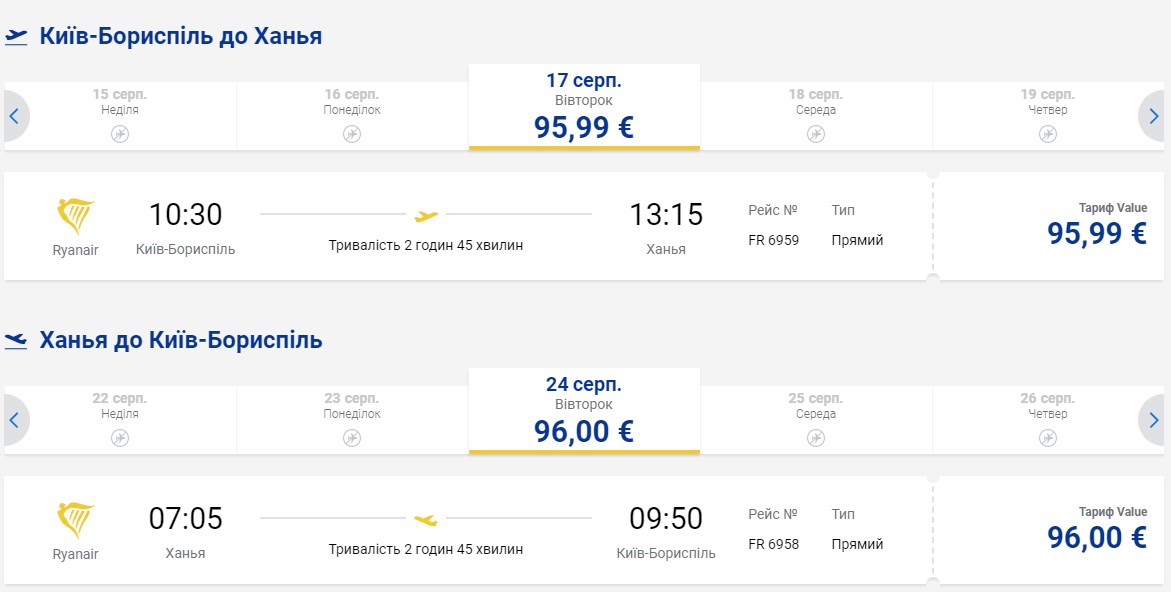Show earlier return dates with the left arrow

pos(14,420)
